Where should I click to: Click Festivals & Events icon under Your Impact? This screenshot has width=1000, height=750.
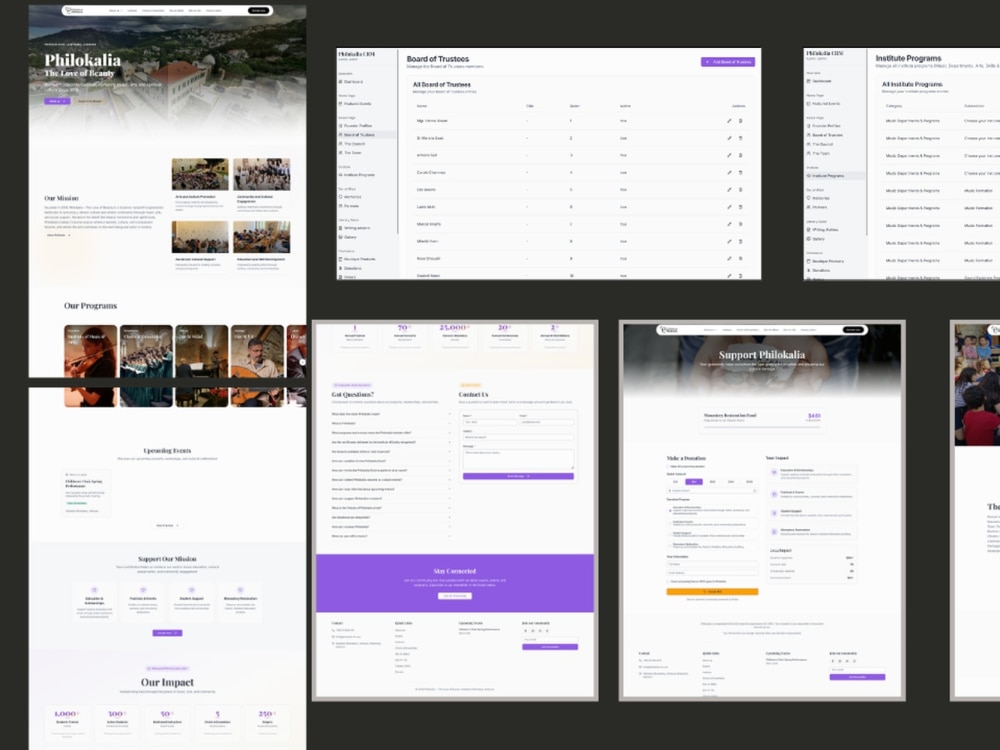point(774,494)
